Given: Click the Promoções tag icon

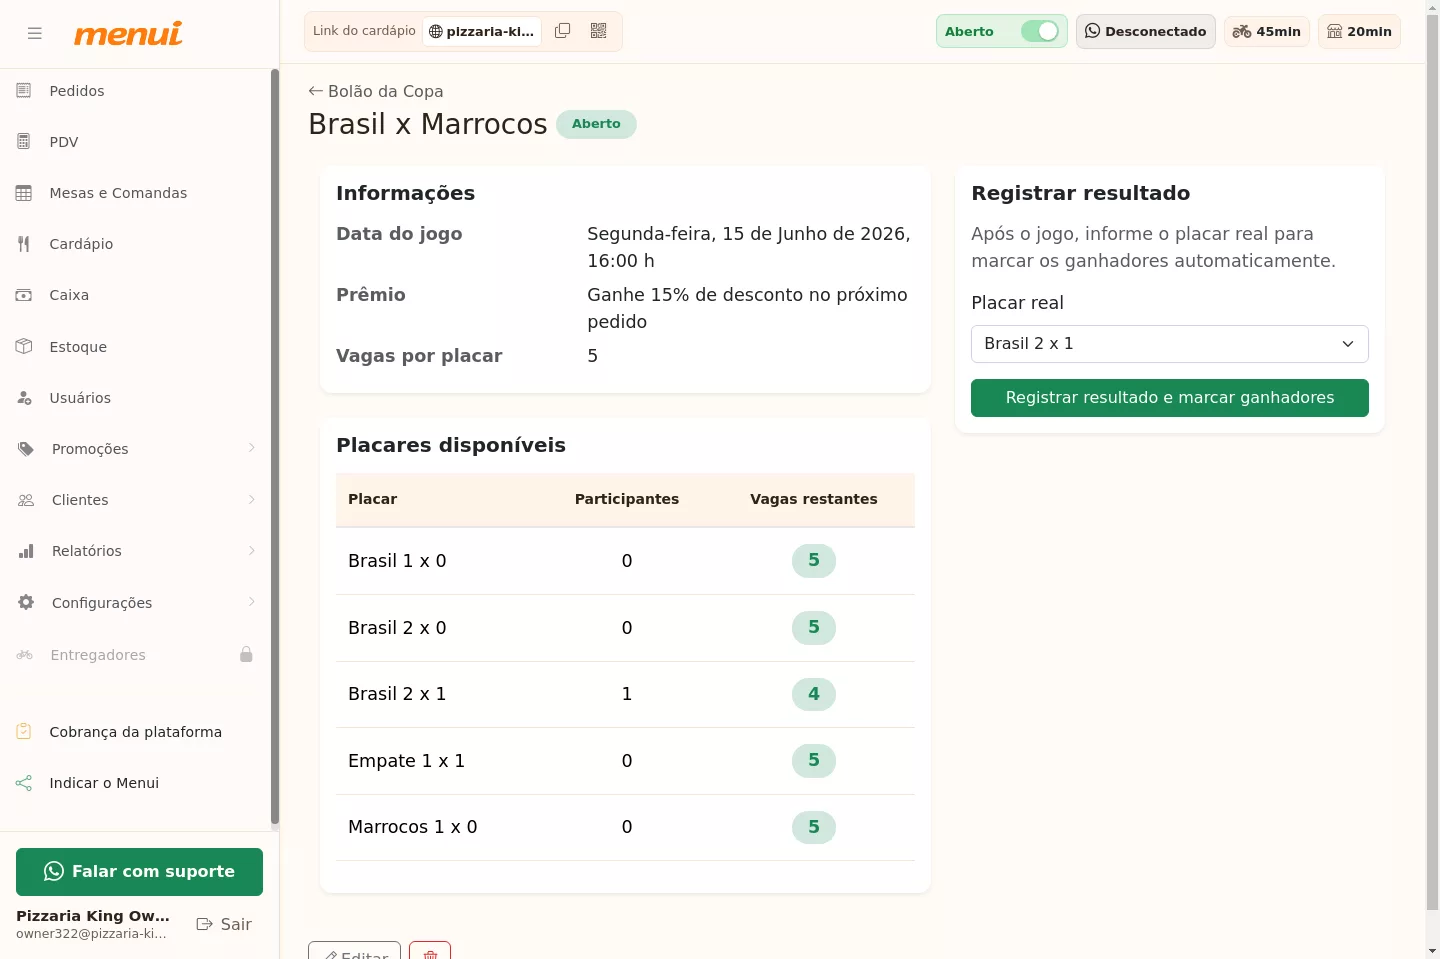Looking at the screenshot, I should (x=26, y=449).
